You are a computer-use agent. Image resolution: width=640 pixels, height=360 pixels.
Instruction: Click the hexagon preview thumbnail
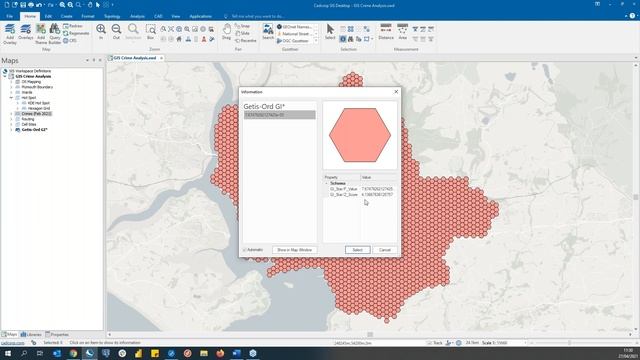[360, 135]
